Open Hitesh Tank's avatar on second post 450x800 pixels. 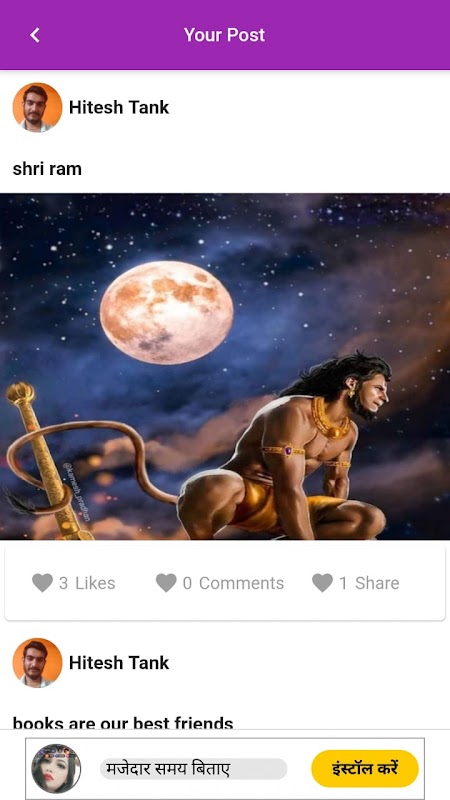coord(37,662)
